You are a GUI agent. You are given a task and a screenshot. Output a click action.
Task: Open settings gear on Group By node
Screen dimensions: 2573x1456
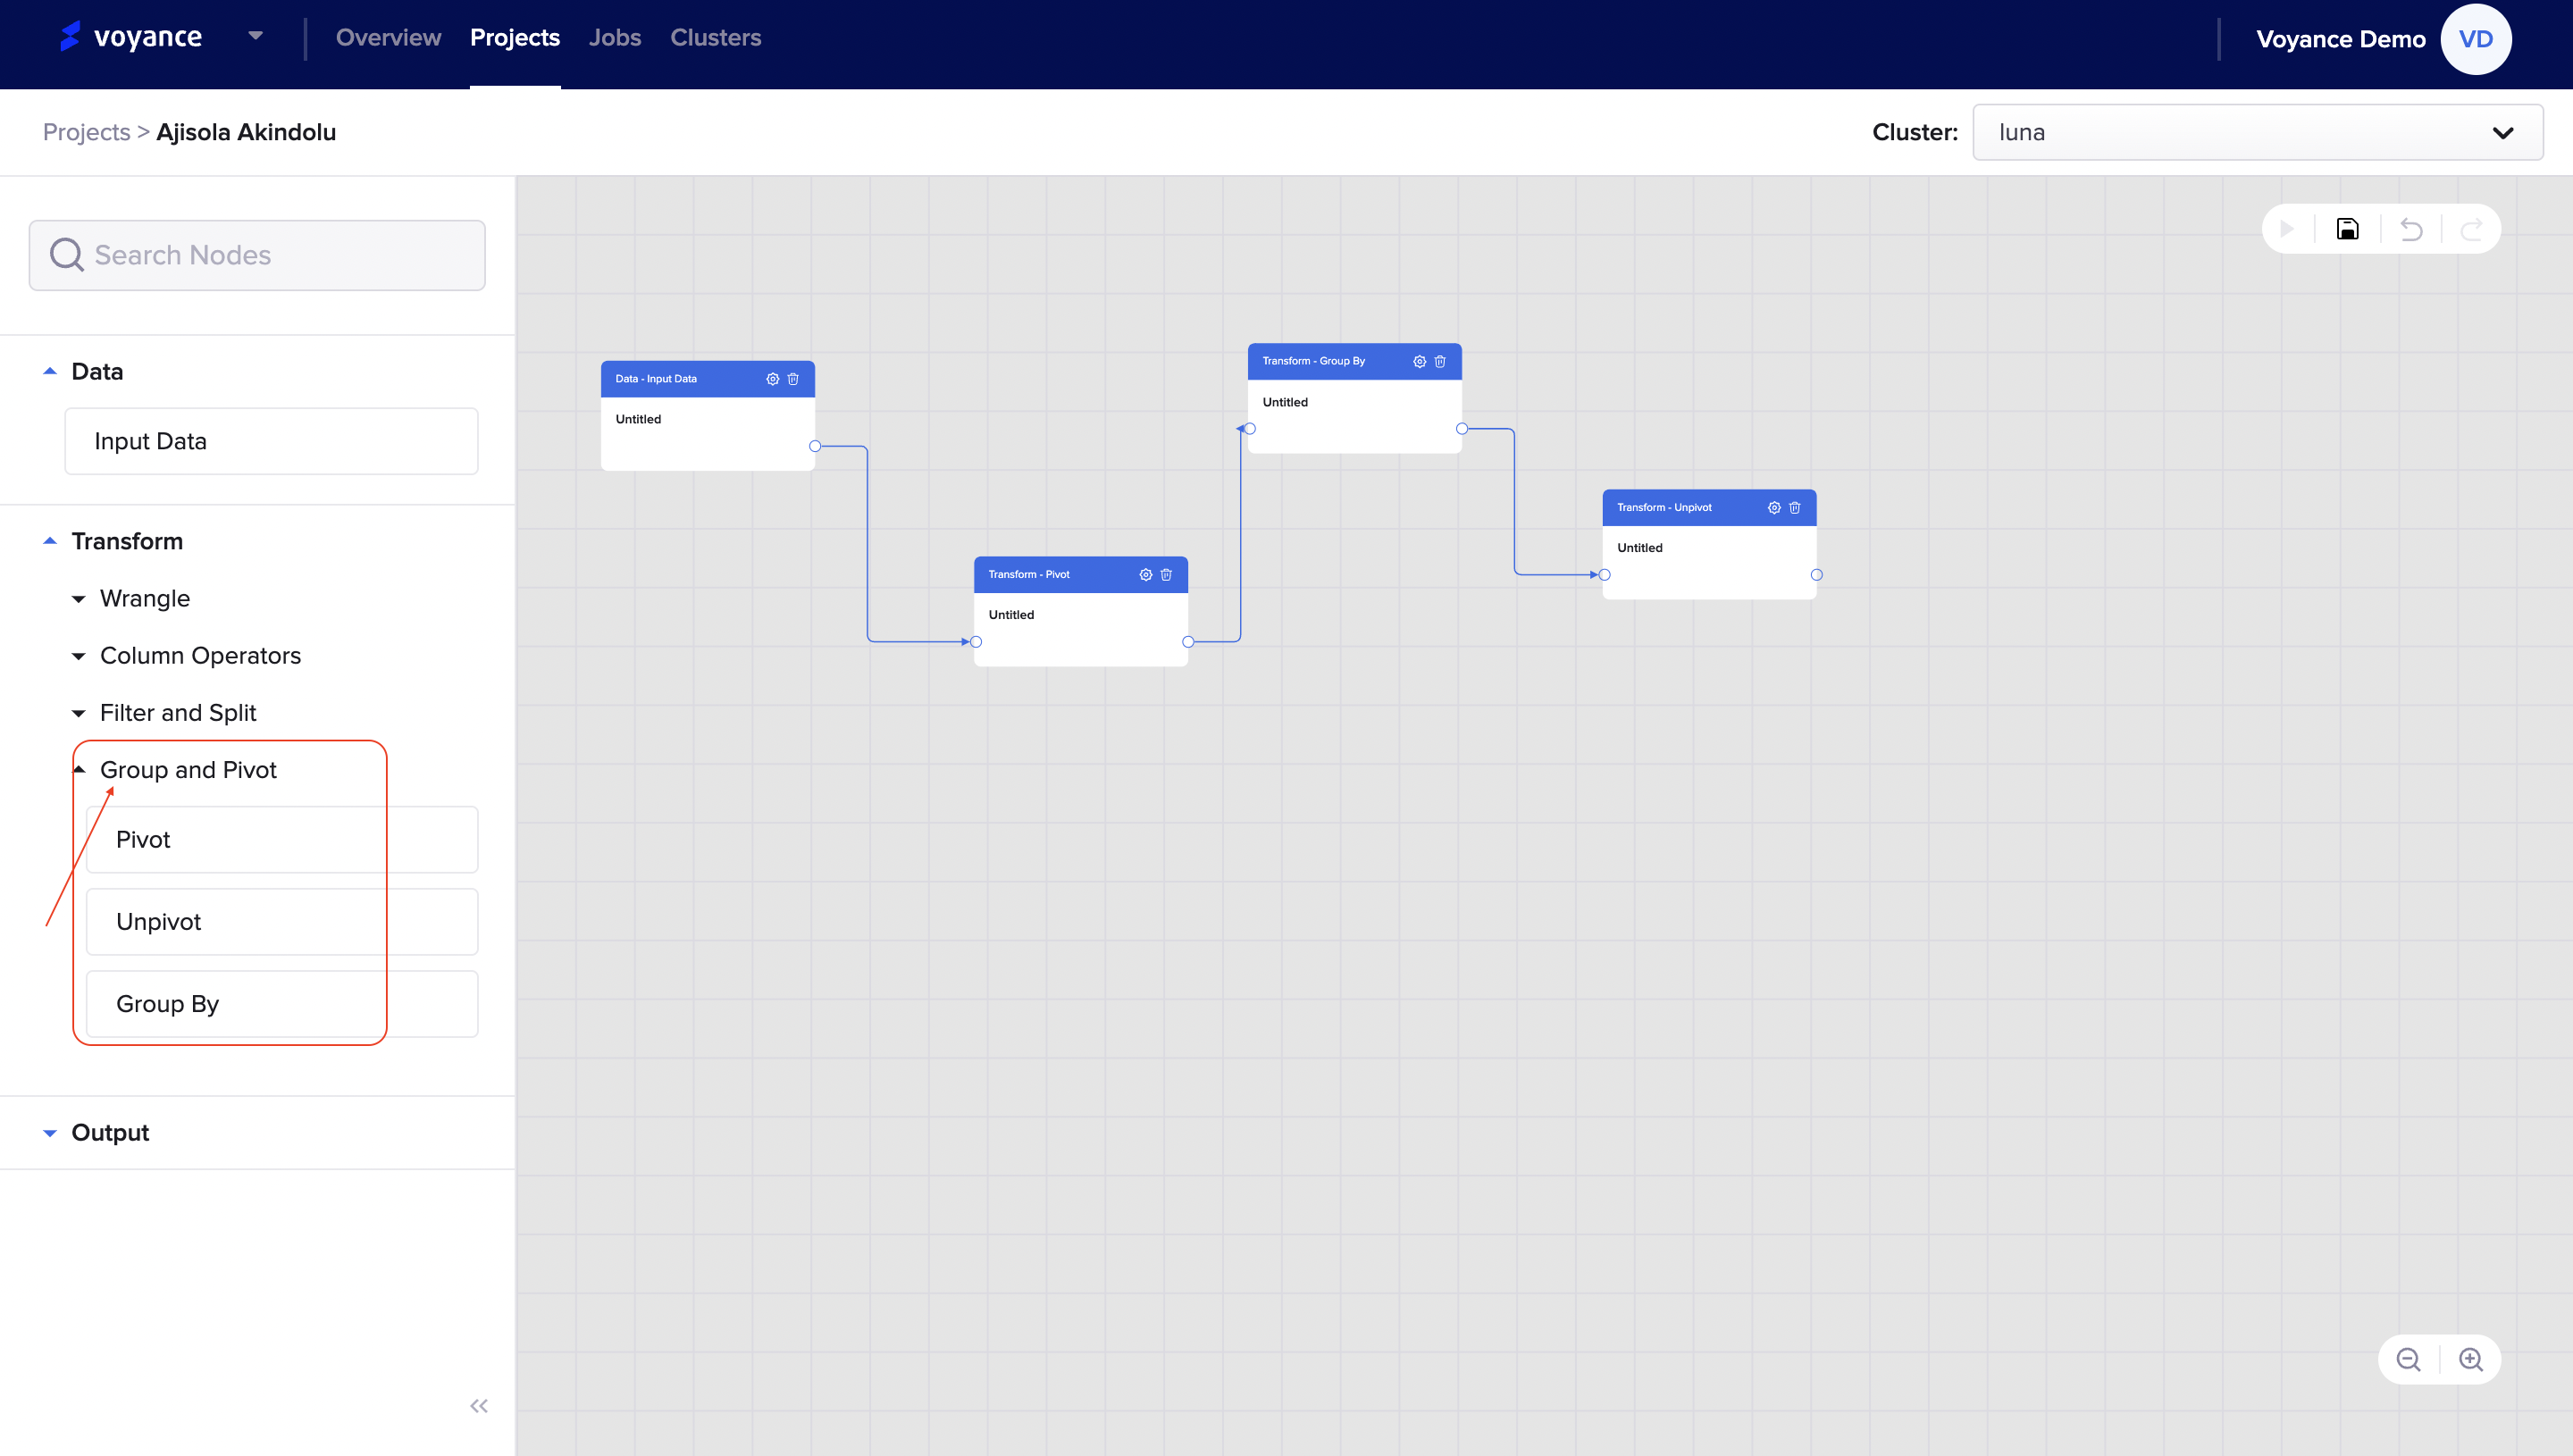pos(1419,361)
